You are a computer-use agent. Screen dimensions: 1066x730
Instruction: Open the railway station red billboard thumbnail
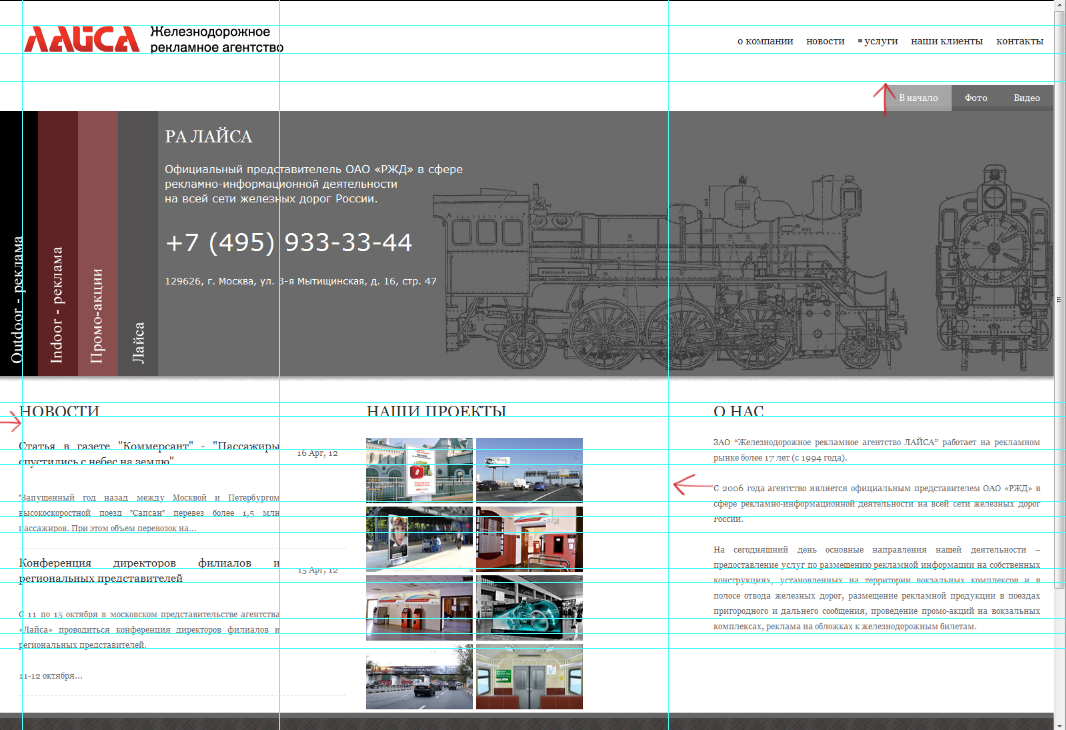[x=419, y=470]
